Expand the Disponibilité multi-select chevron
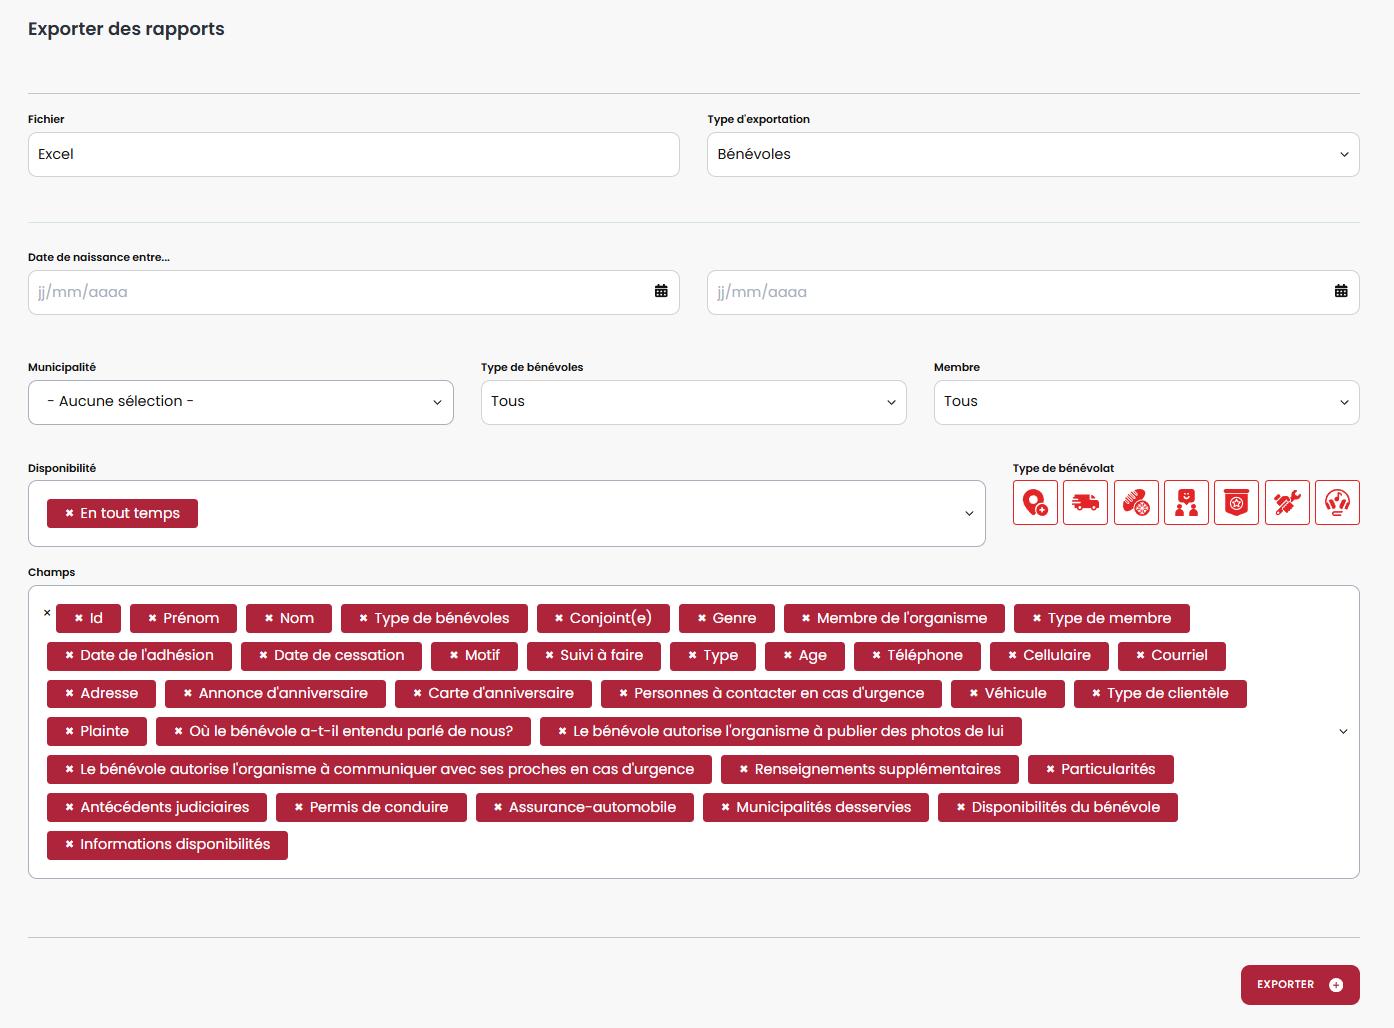The width and height of the screenshot is (1394, 1028). point(968,514)
